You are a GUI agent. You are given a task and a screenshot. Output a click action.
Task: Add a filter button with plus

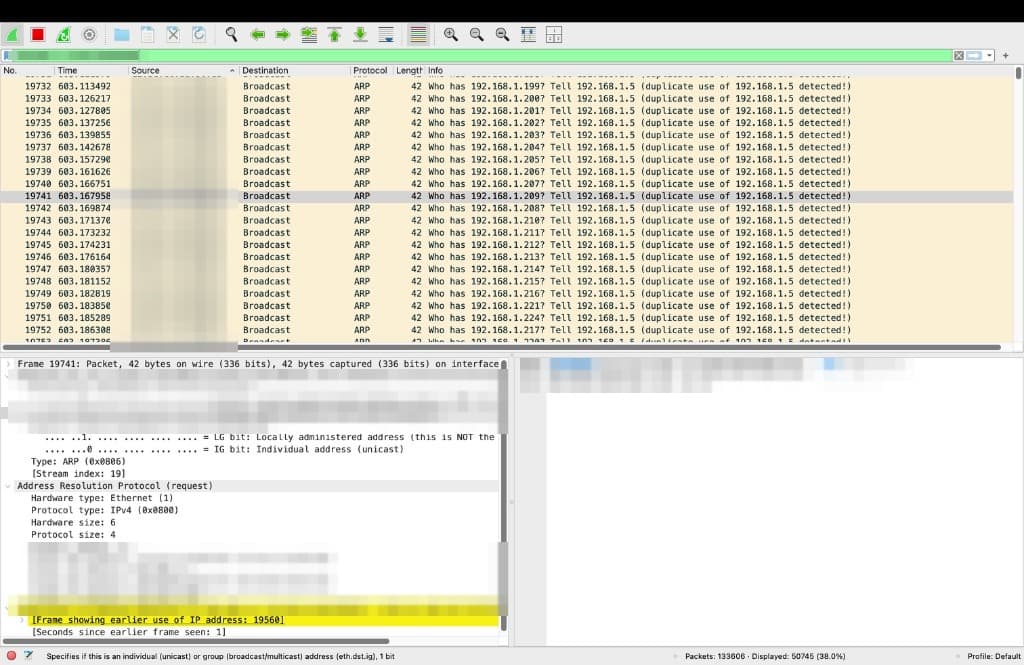click(x=1006, y=56)
